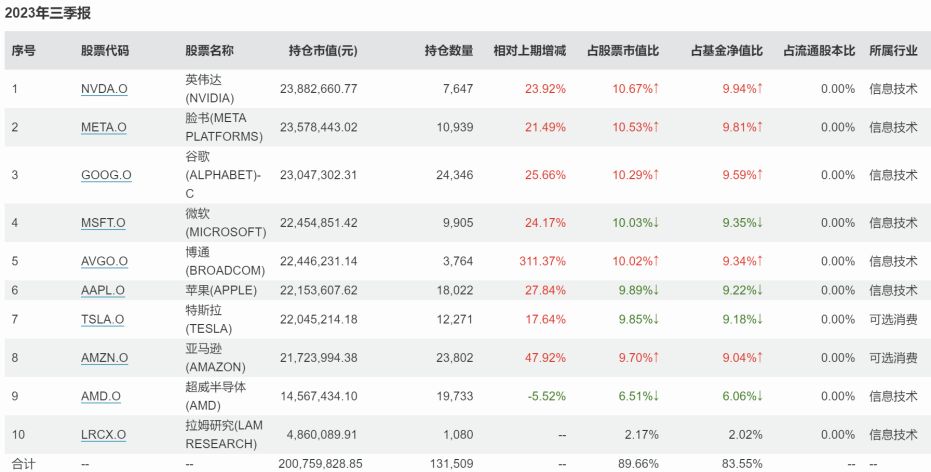Click the 脸书(META PLATFORMS) stock name
931x472 pixels.
point(224,128)
